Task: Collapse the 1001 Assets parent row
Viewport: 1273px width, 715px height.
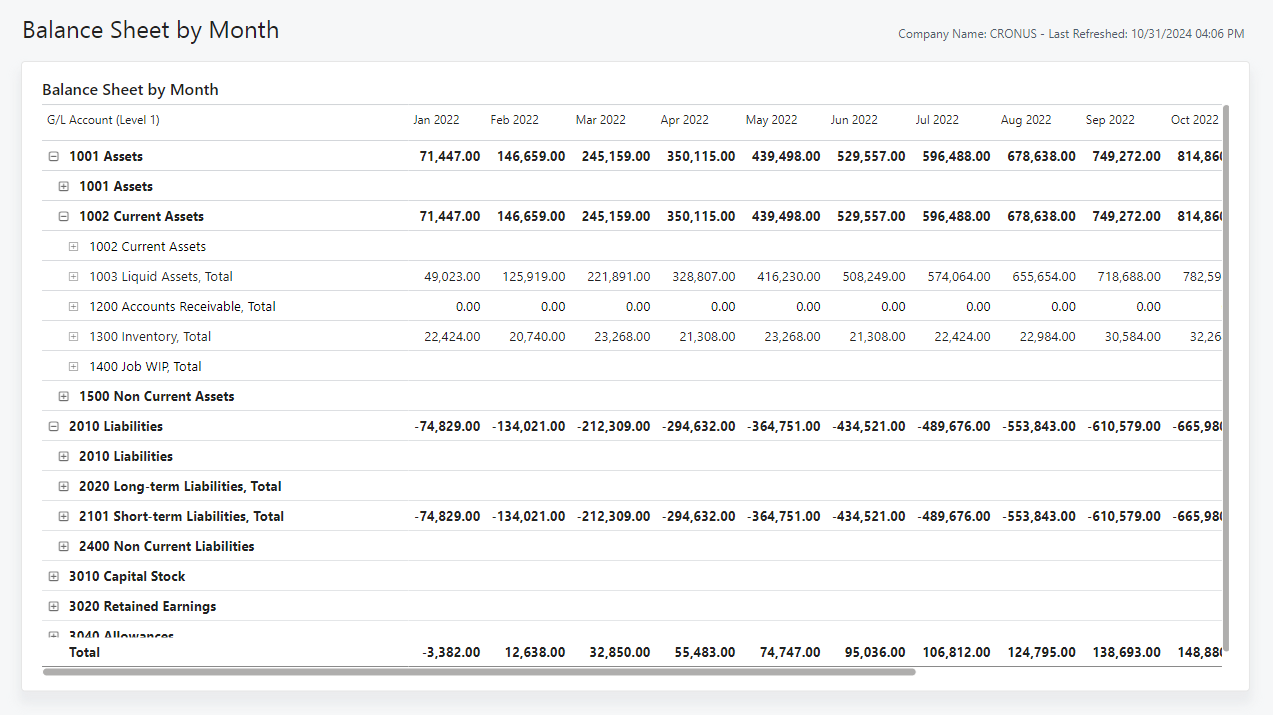Action: point(53,156)
